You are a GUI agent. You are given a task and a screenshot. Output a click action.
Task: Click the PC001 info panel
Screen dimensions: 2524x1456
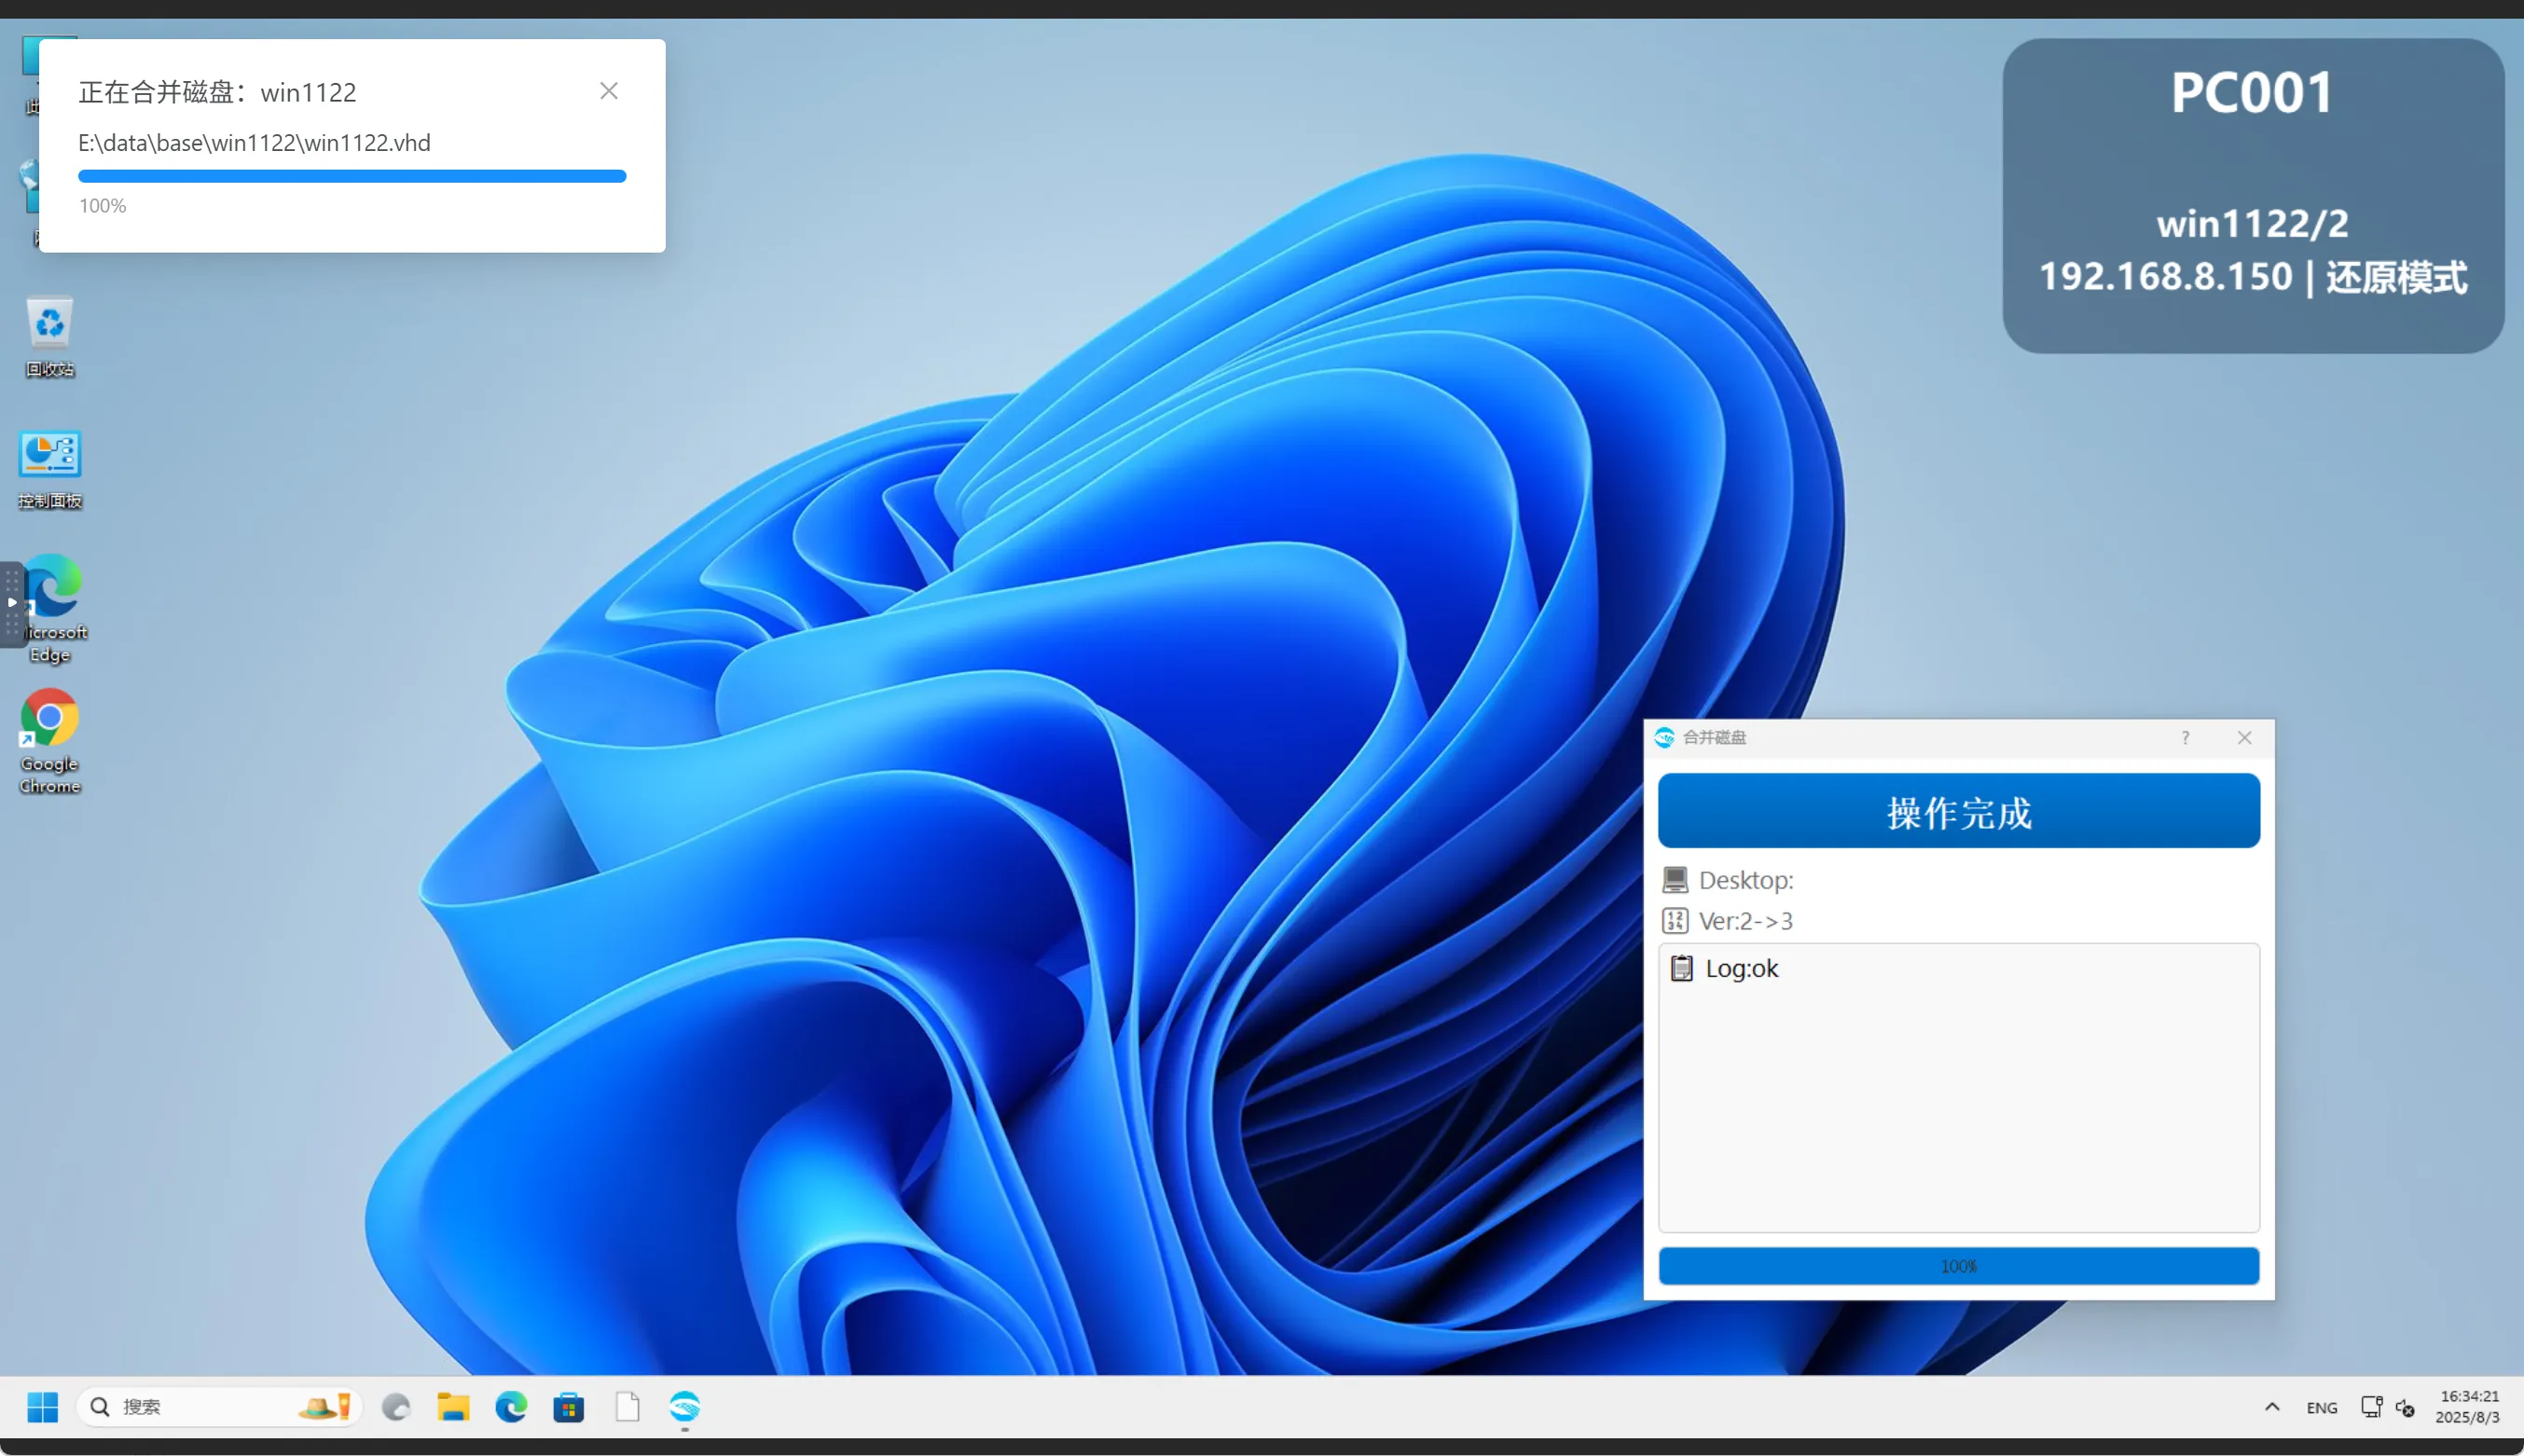tap(2253, 195)
